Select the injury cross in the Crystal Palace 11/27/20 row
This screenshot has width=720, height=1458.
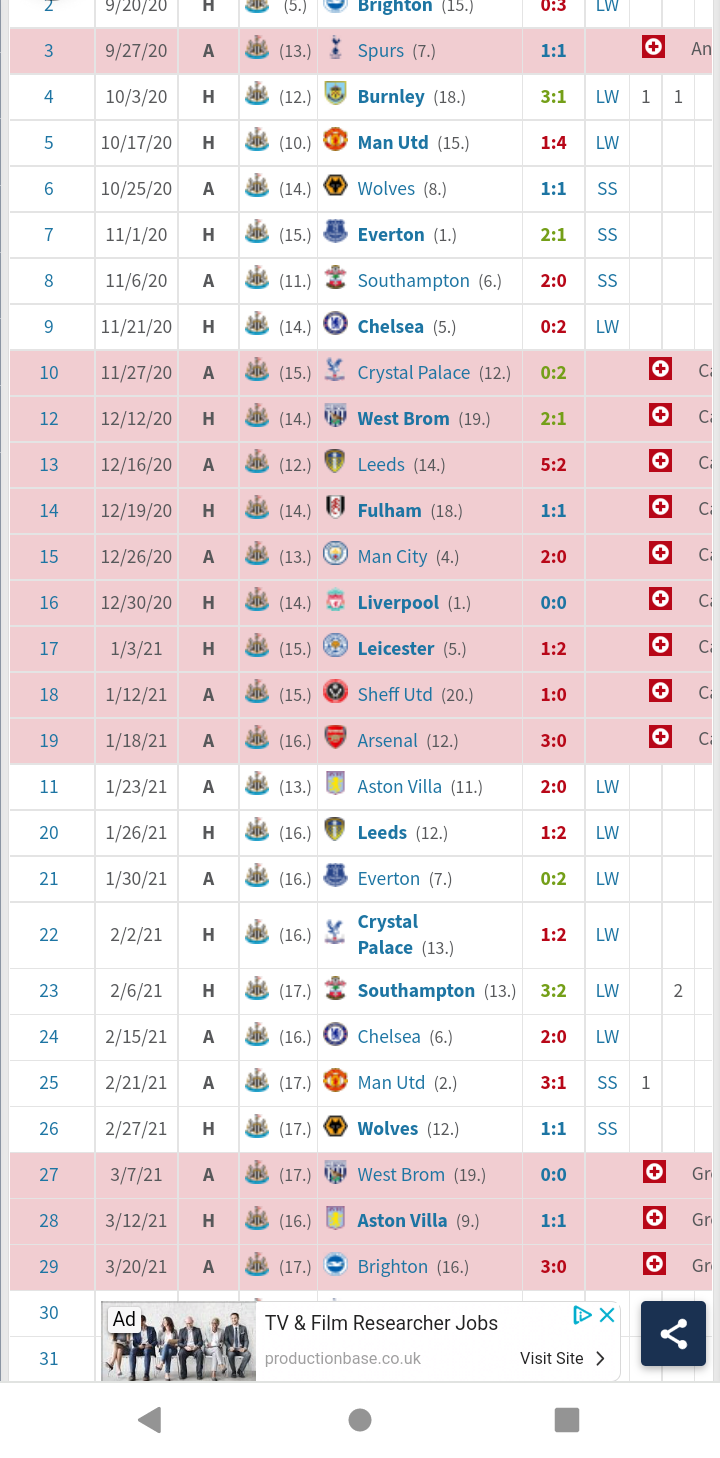[x=660, y=369]
